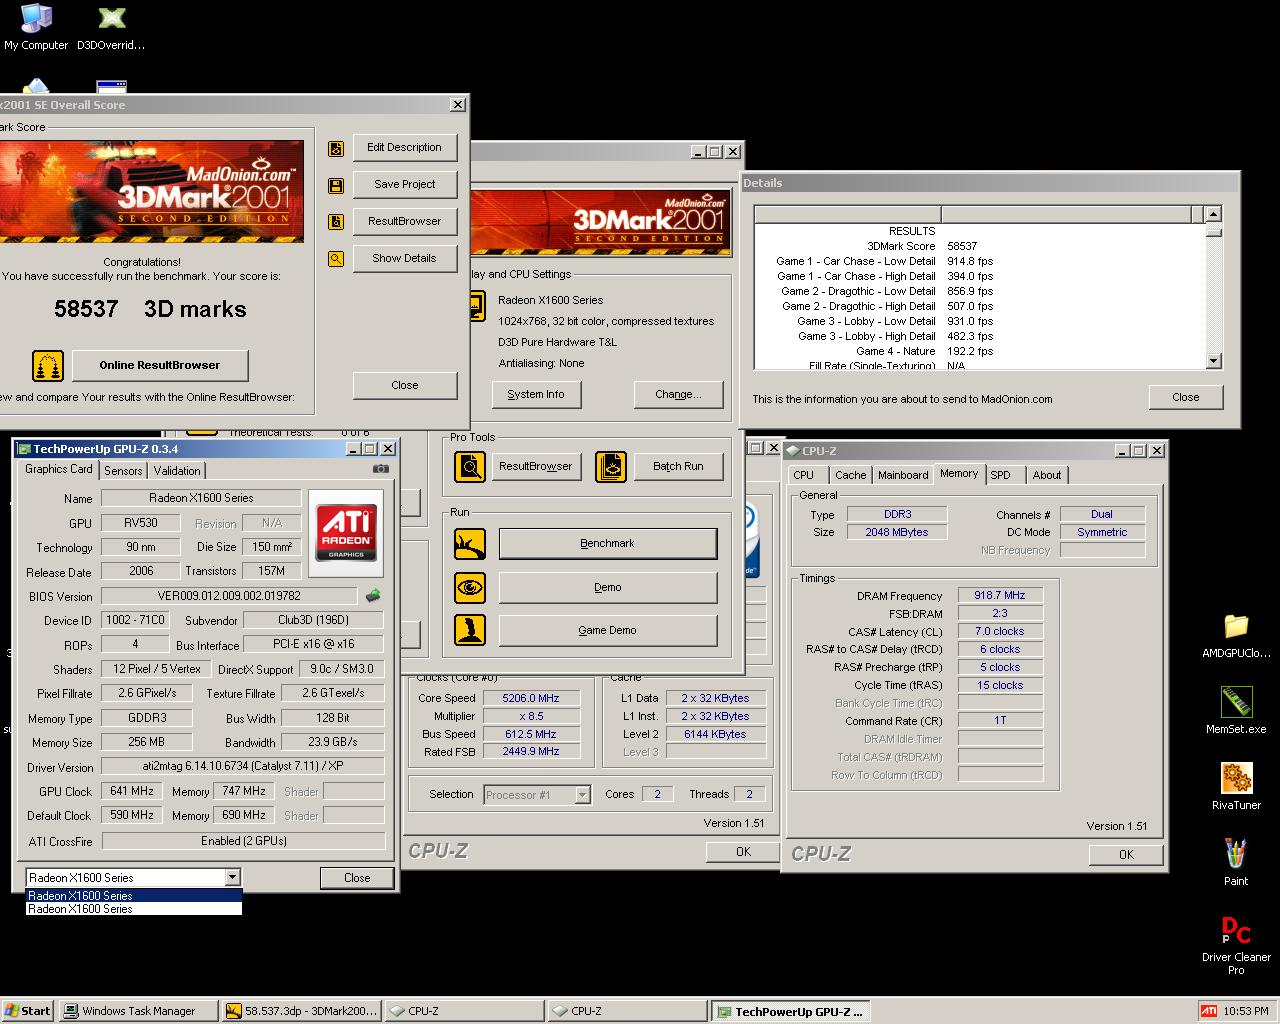
Task: Open Driver Cleaner Pro desktop icon
Action: click(x=1236, y=945)
